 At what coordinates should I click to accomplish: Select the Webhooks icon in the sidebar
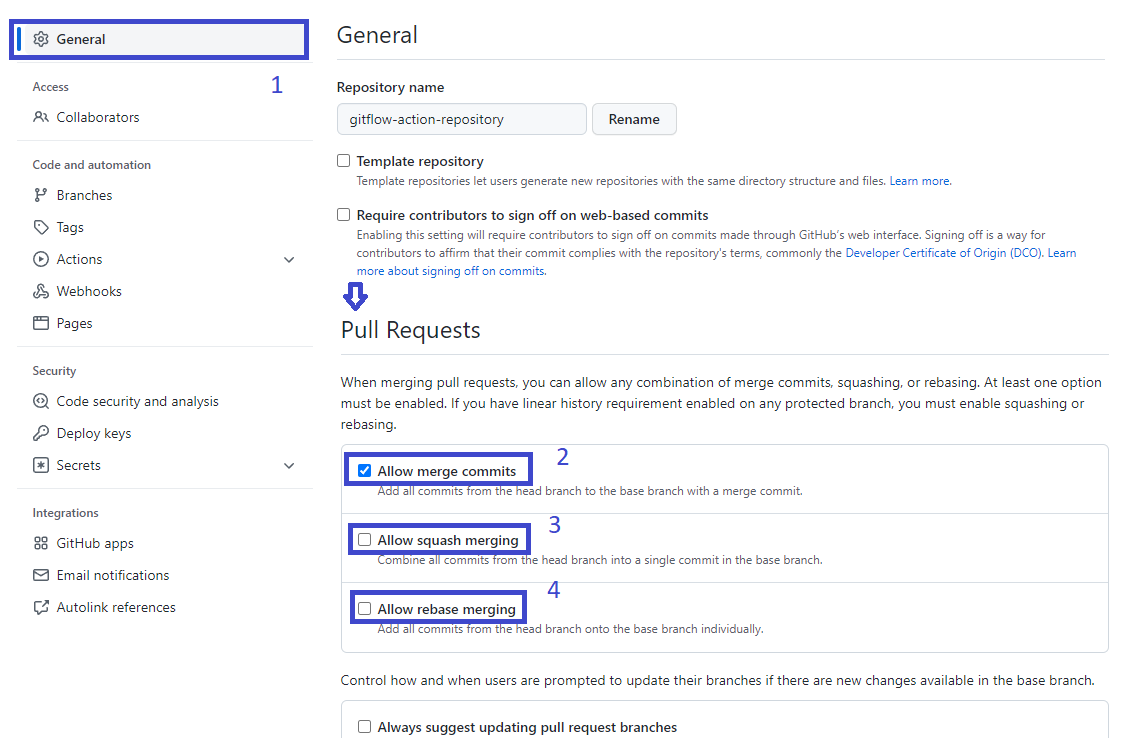pyautogui.click(x=39, y=291)
